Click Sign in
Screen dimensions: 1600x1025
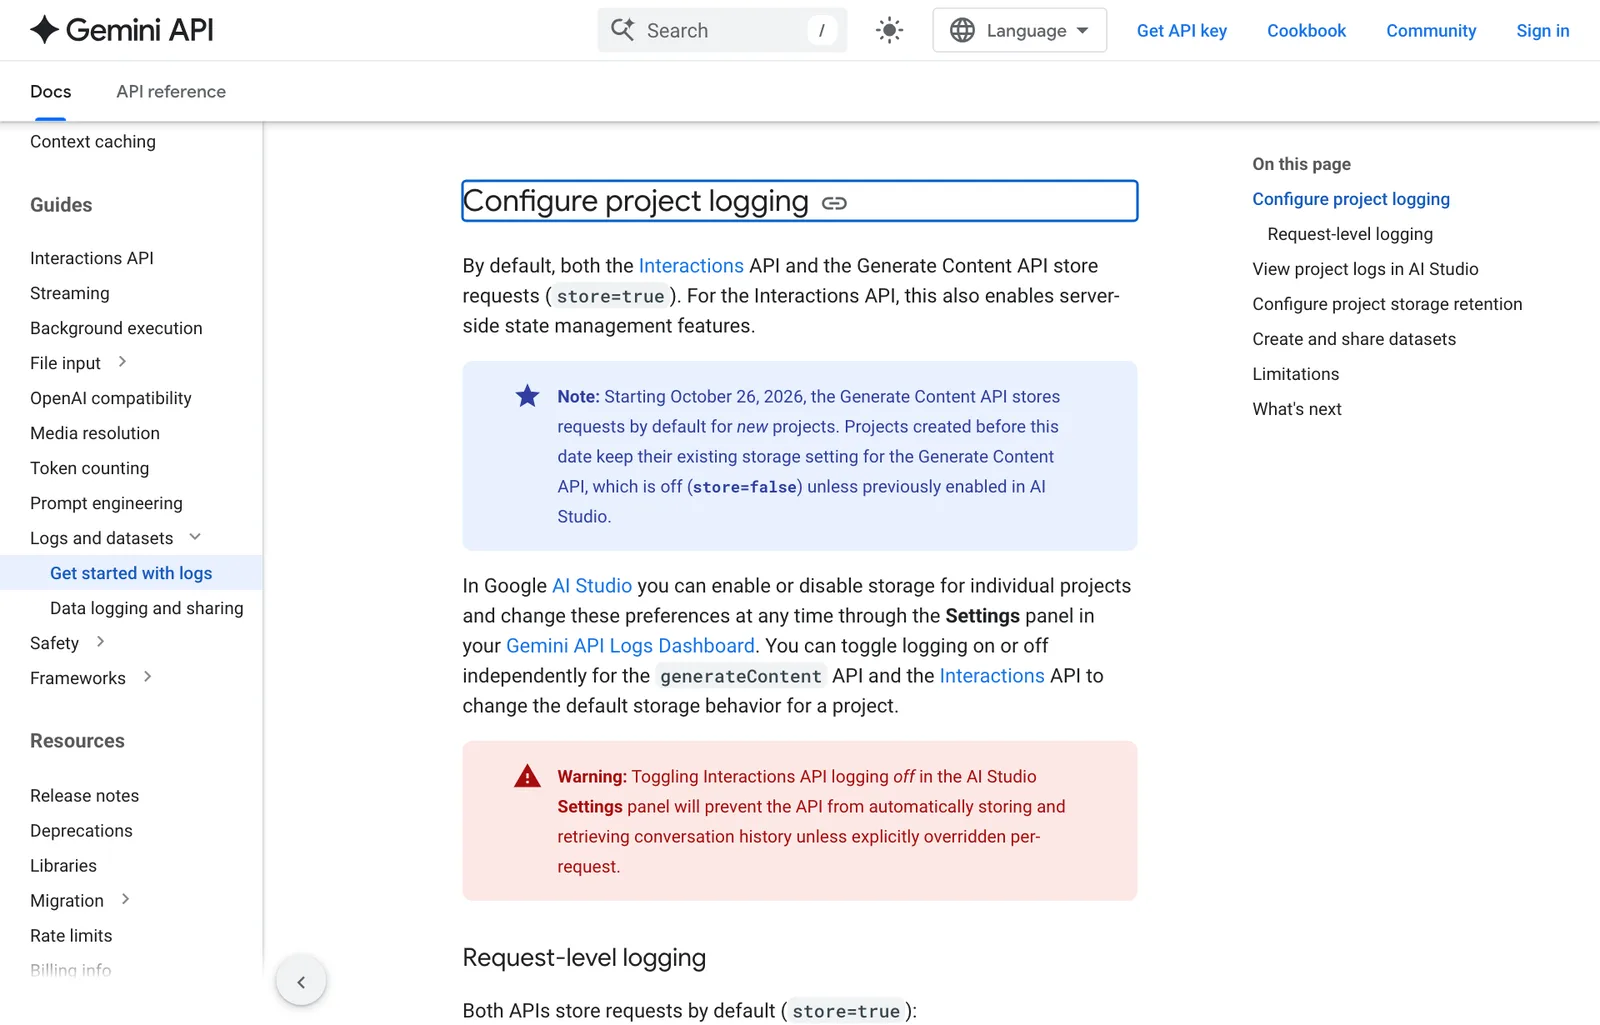coord(1543,31)
